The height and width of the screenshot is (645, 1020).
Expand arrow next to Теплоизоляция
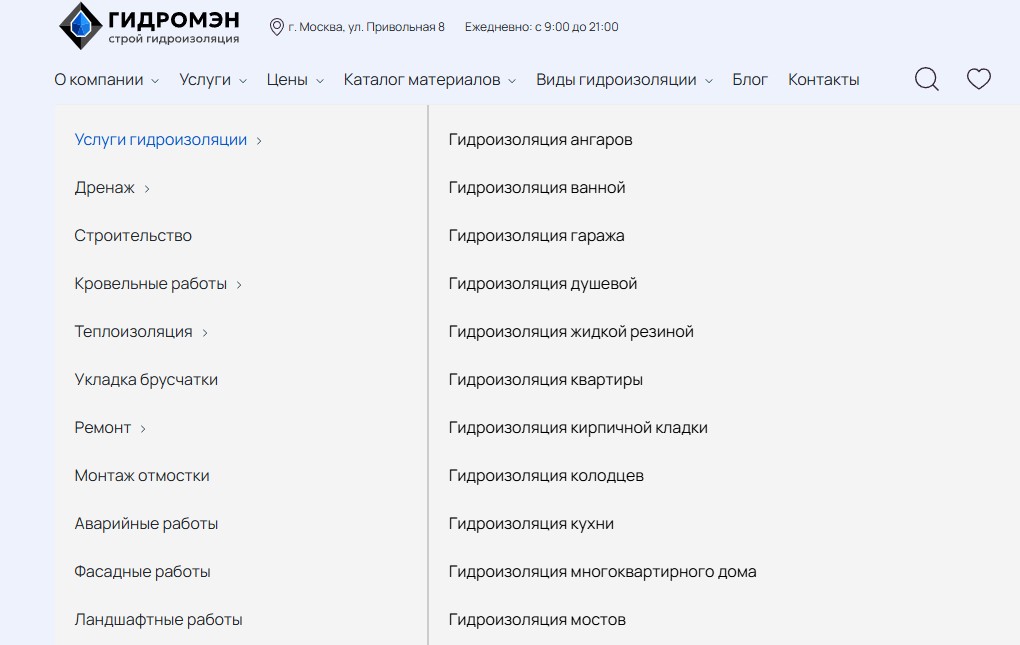(x=205, y=334)
